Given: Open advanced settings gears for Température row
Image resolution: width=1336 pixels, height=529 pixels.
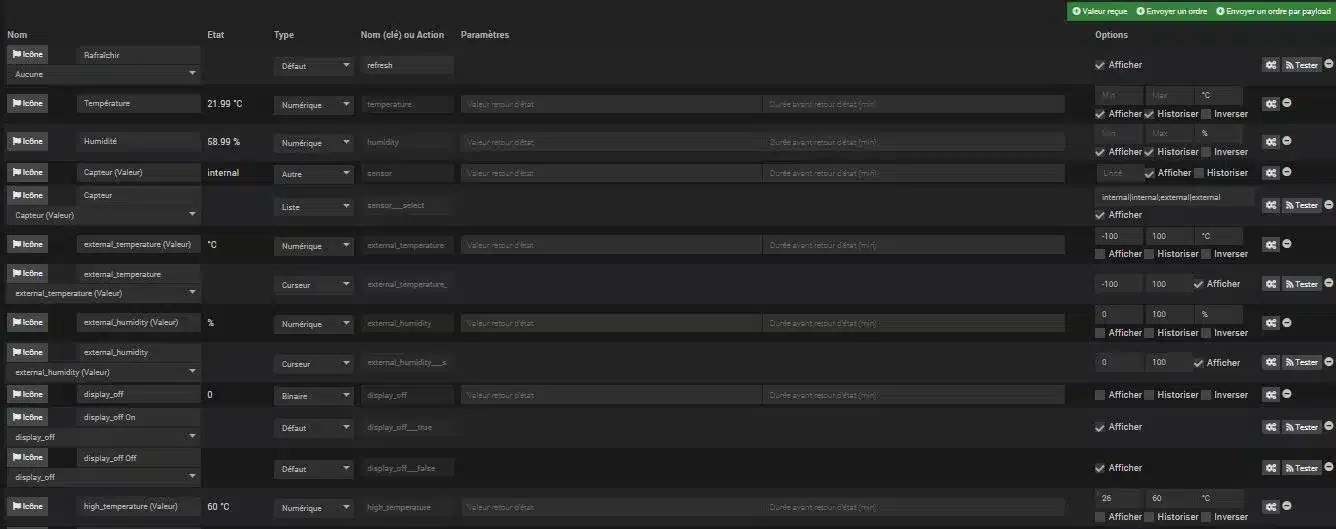Looking at the screenshot, I should pyautogui.click(x=1270, y=103).
